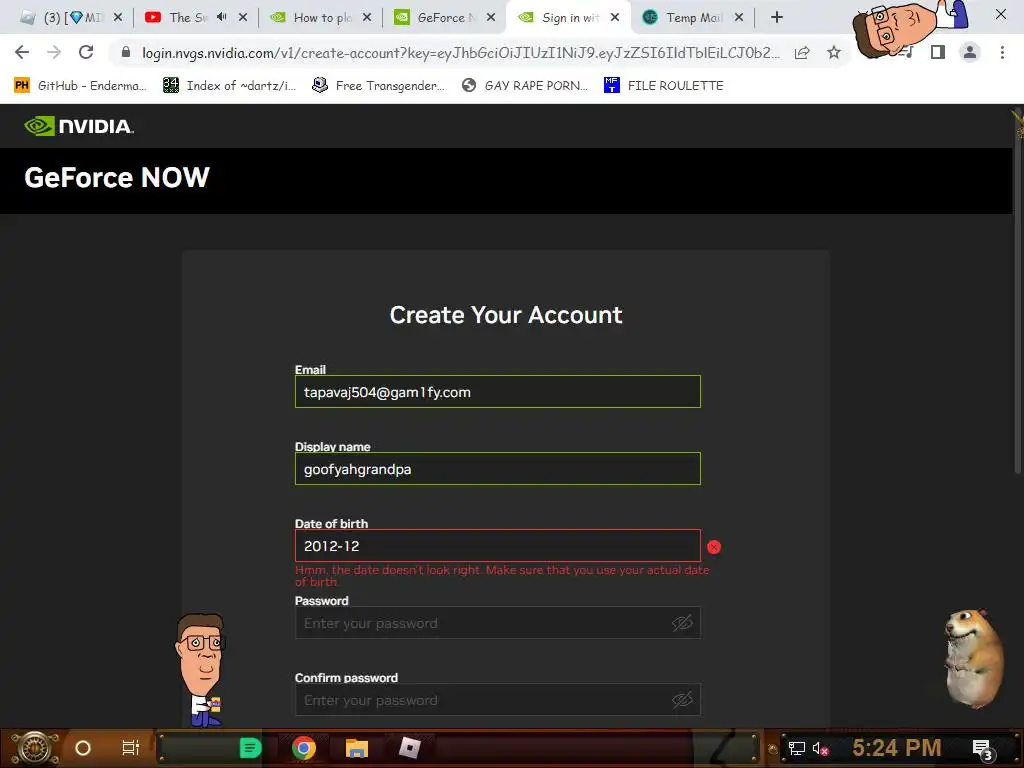
Task: Open the 5:24 PM clock
Action: 897,748
